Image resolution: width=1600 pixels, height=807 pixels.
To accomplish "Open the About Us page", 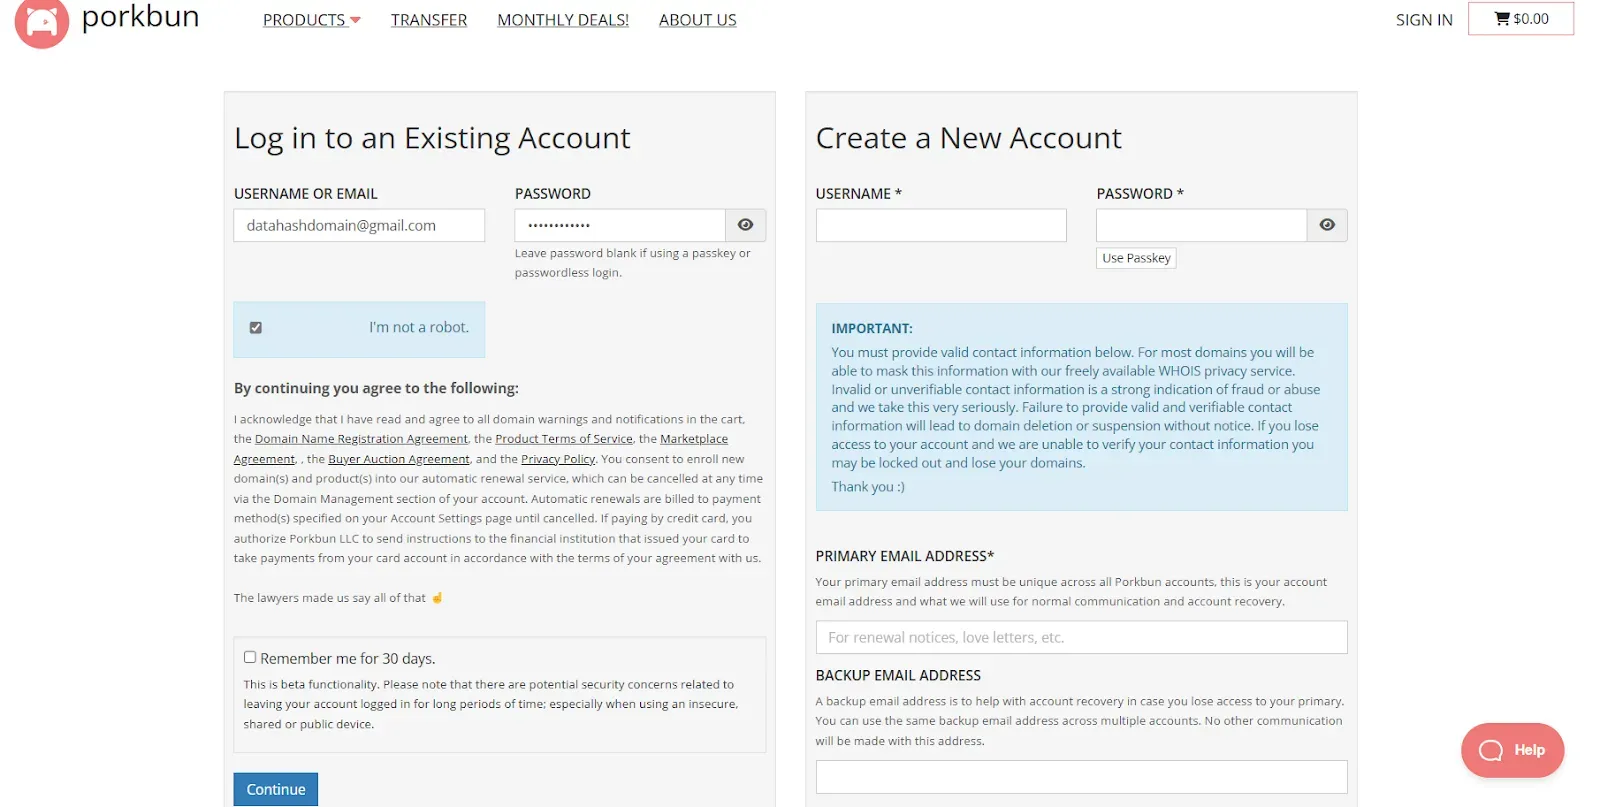I will point(697,20).
